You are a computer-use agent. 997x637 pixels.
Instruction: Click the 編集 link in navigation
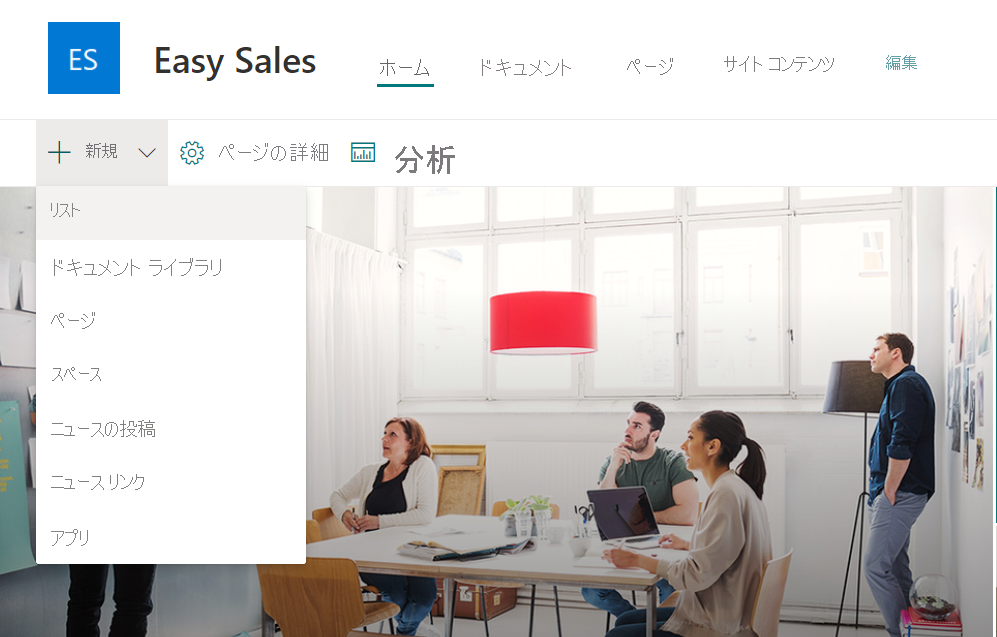coord(901,62)
